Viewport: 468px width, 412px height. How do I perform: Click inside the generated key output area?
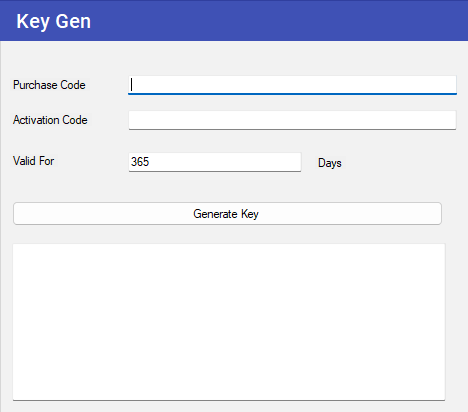[x=229, y=322]
